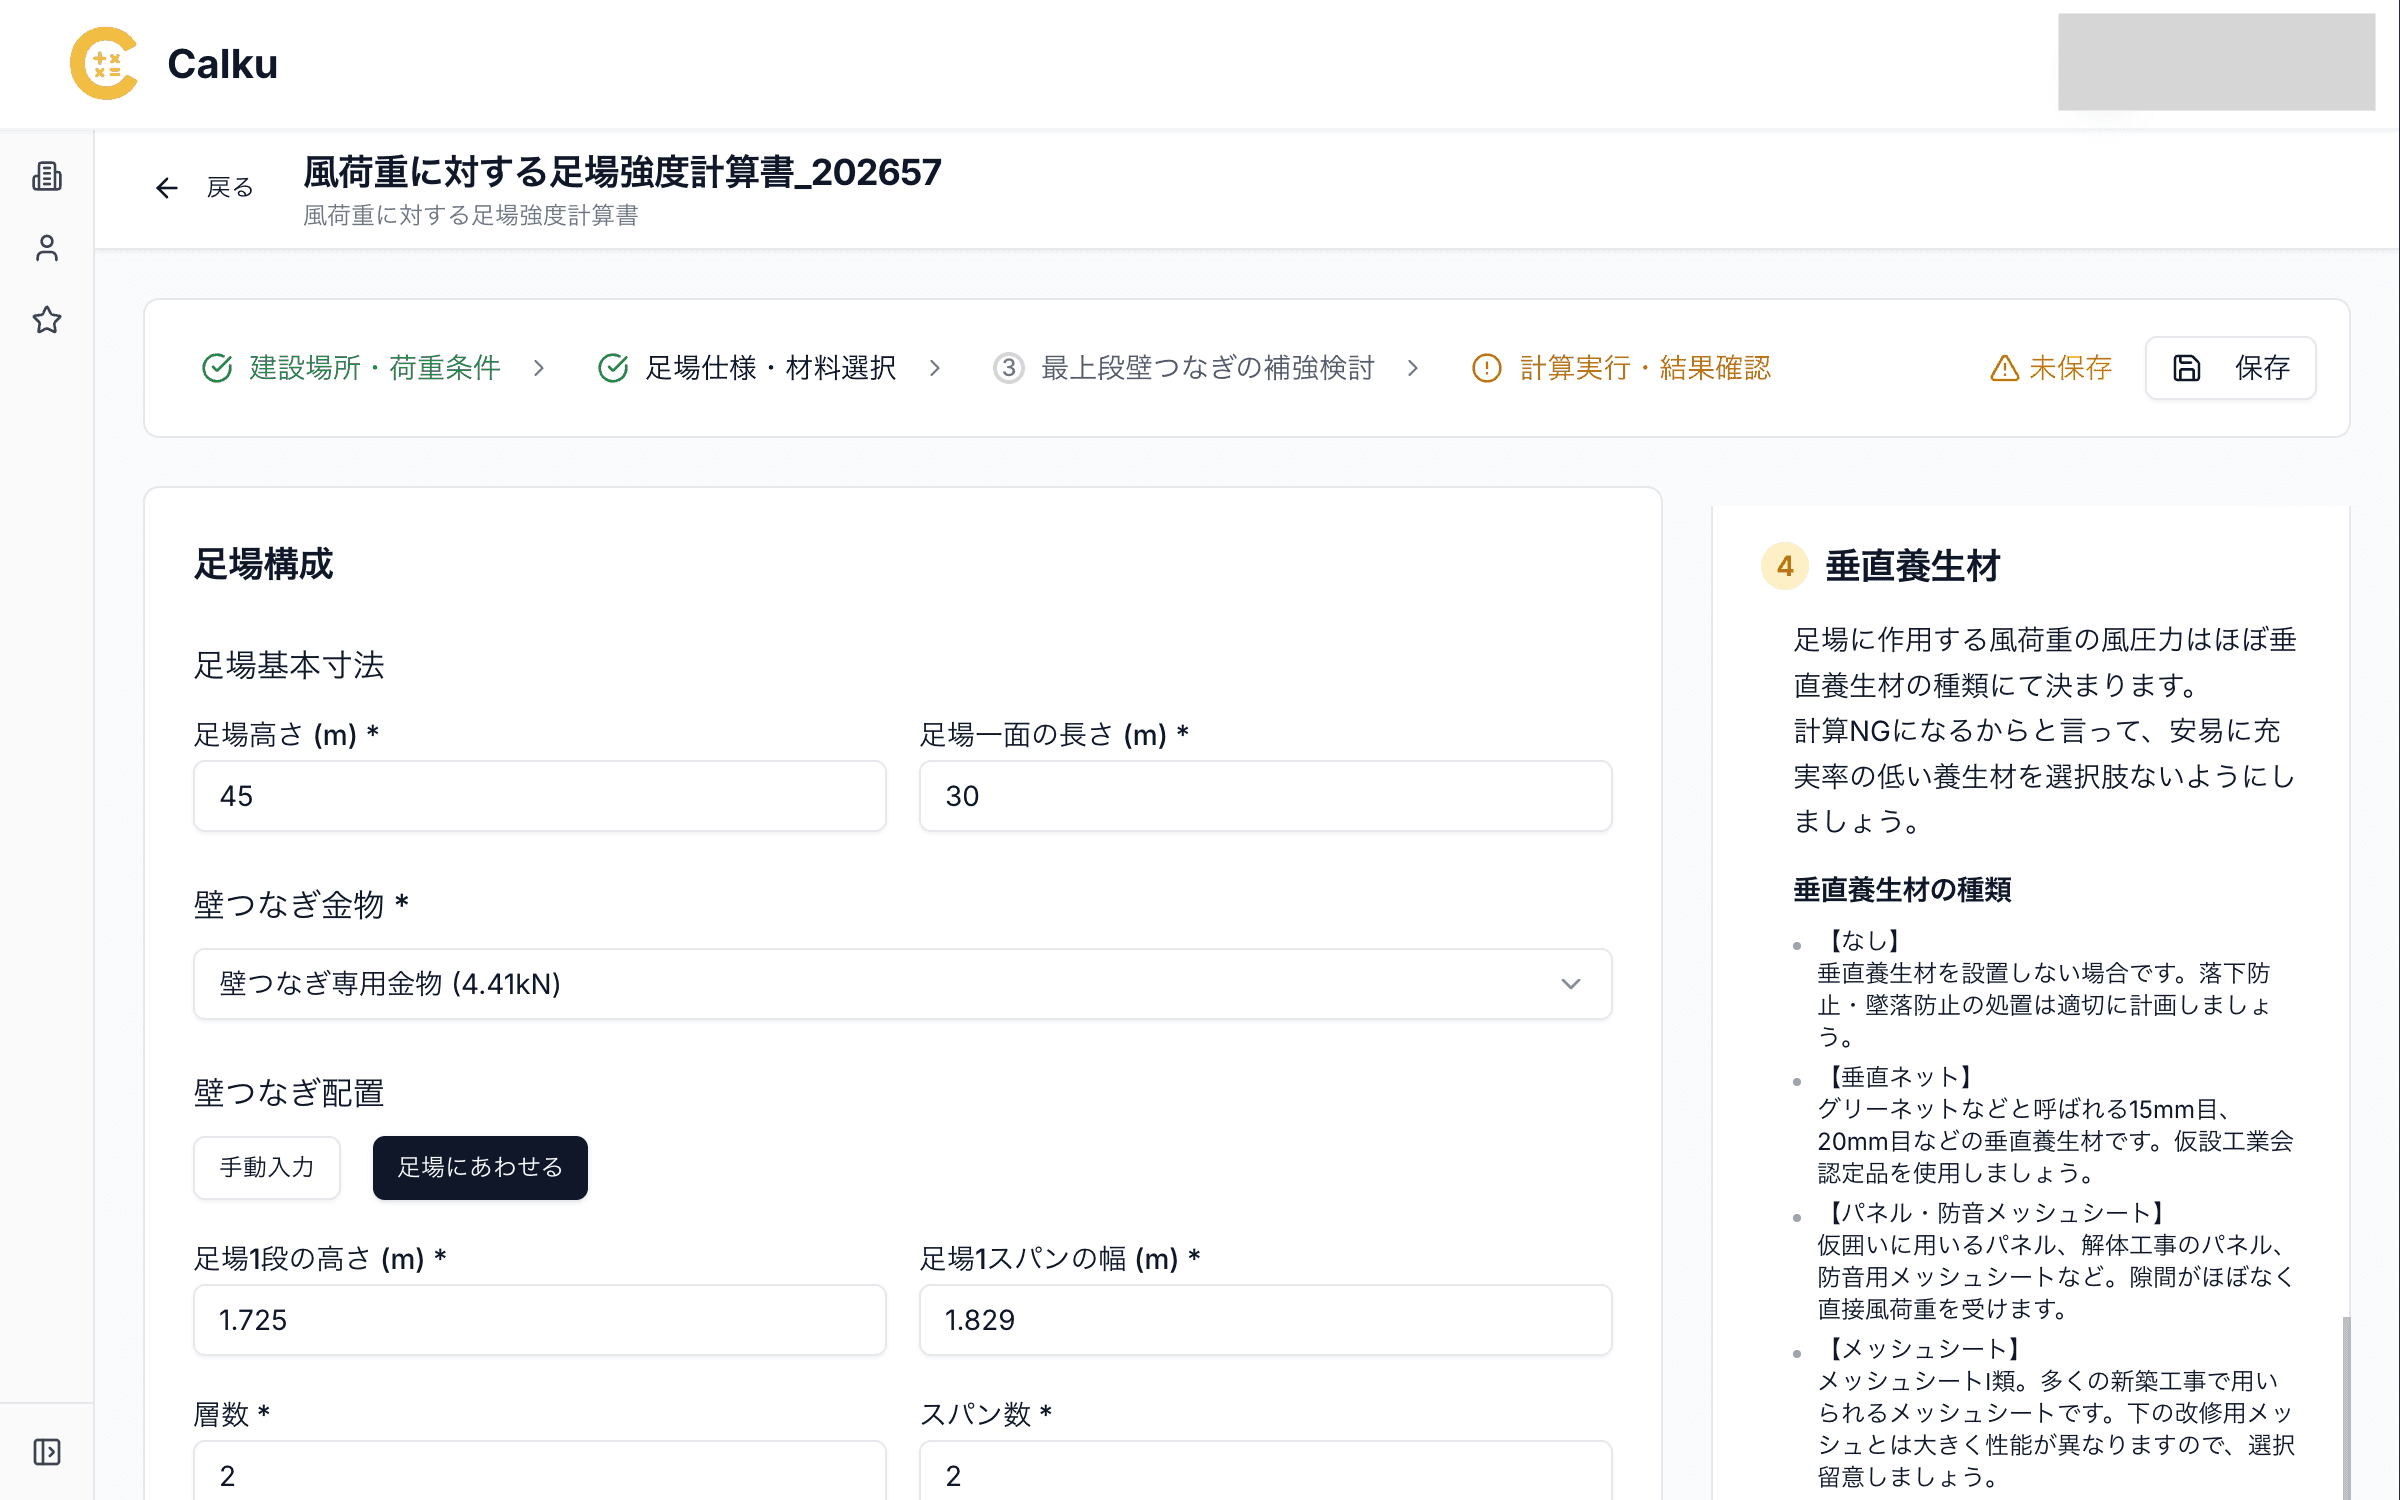This screenshot has width=2400, height=1500.
Task: Click the chevron in 壁つなぎ専用金物 select
Action: [1571, 984]
